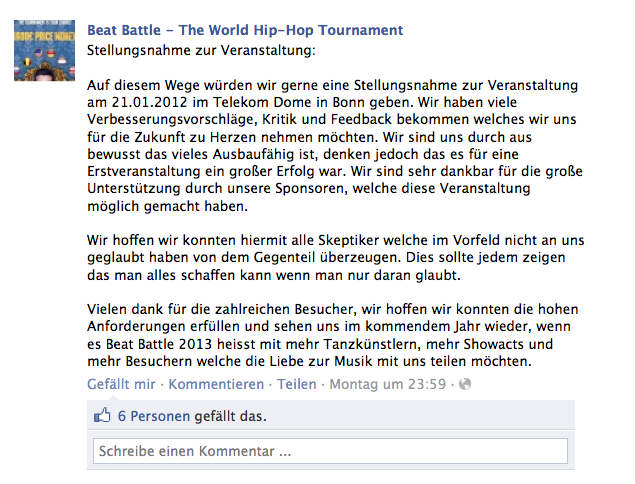The image size is (635, 484).
Task: Click Kommentieren under the post
Action: (216, 384)
